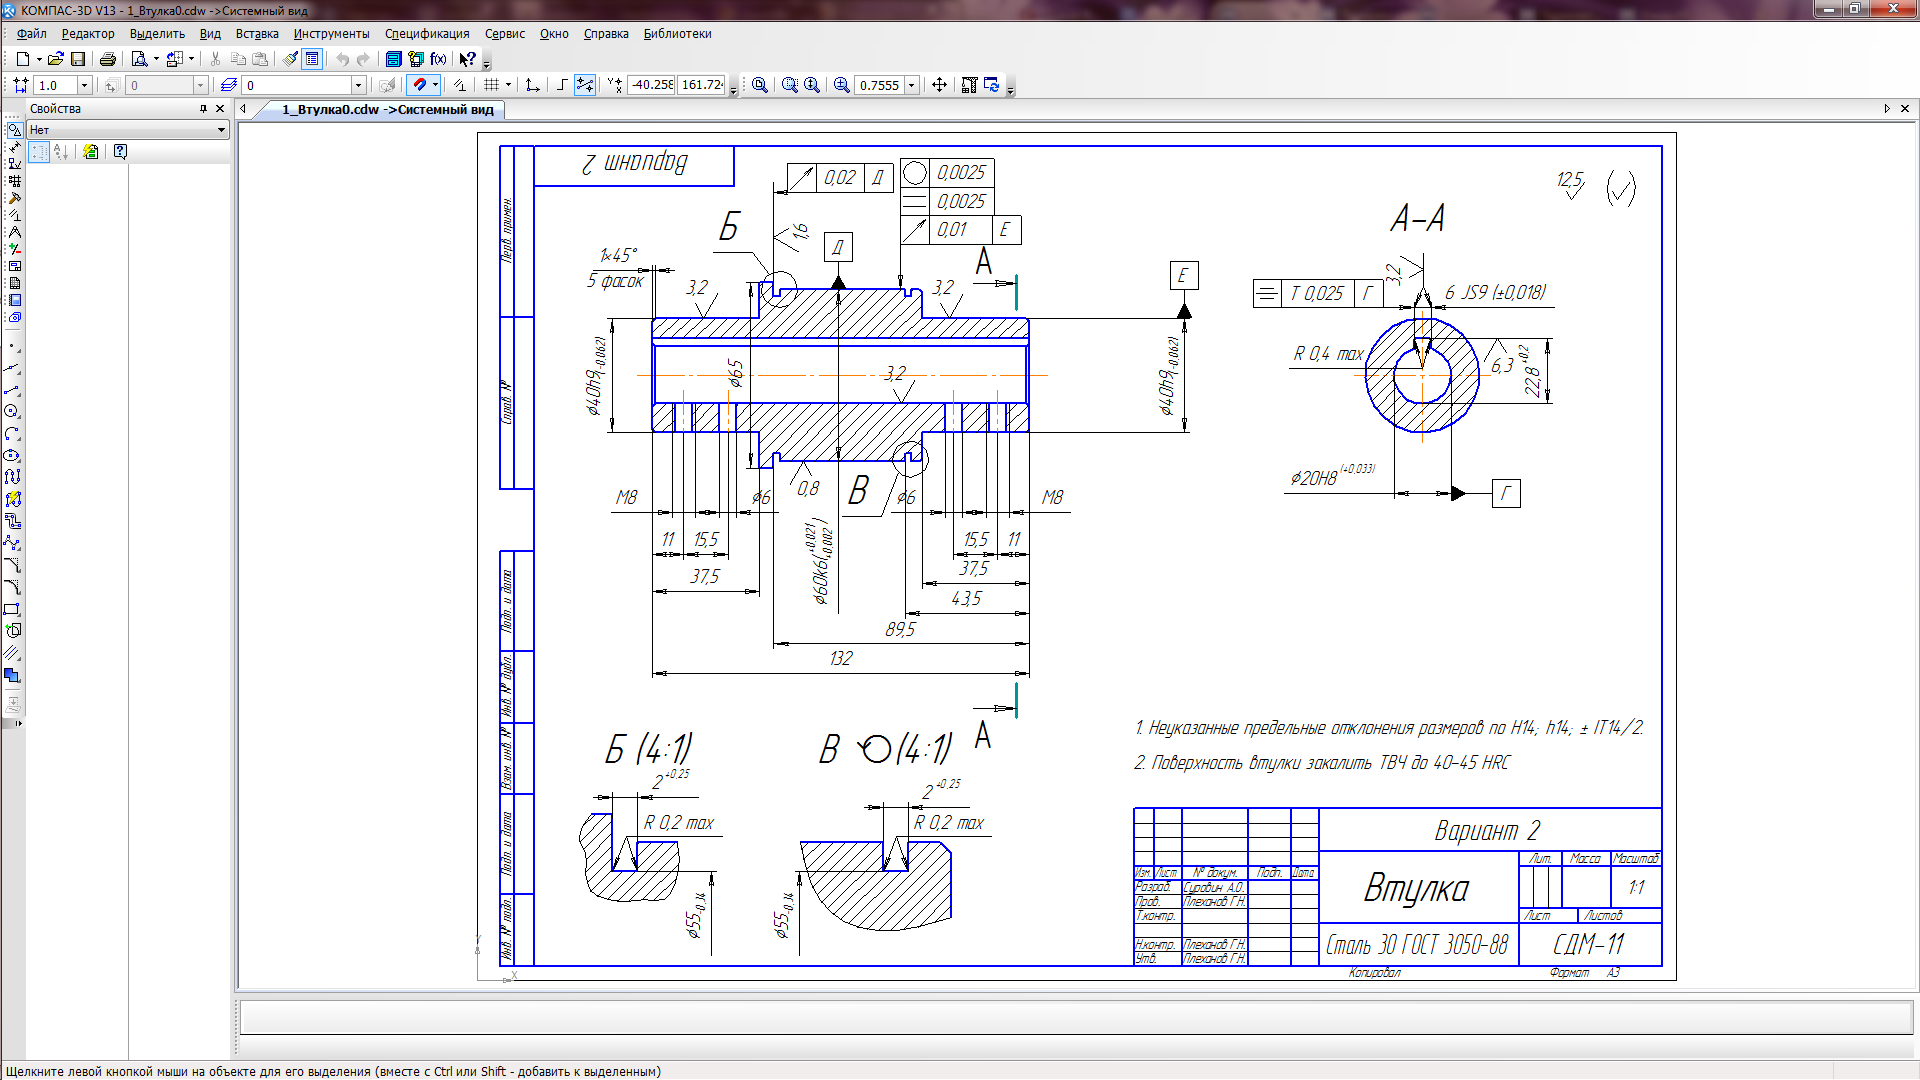
Task: Pin the Properties panel with the pushpin
Action: [x=203, y=108]
